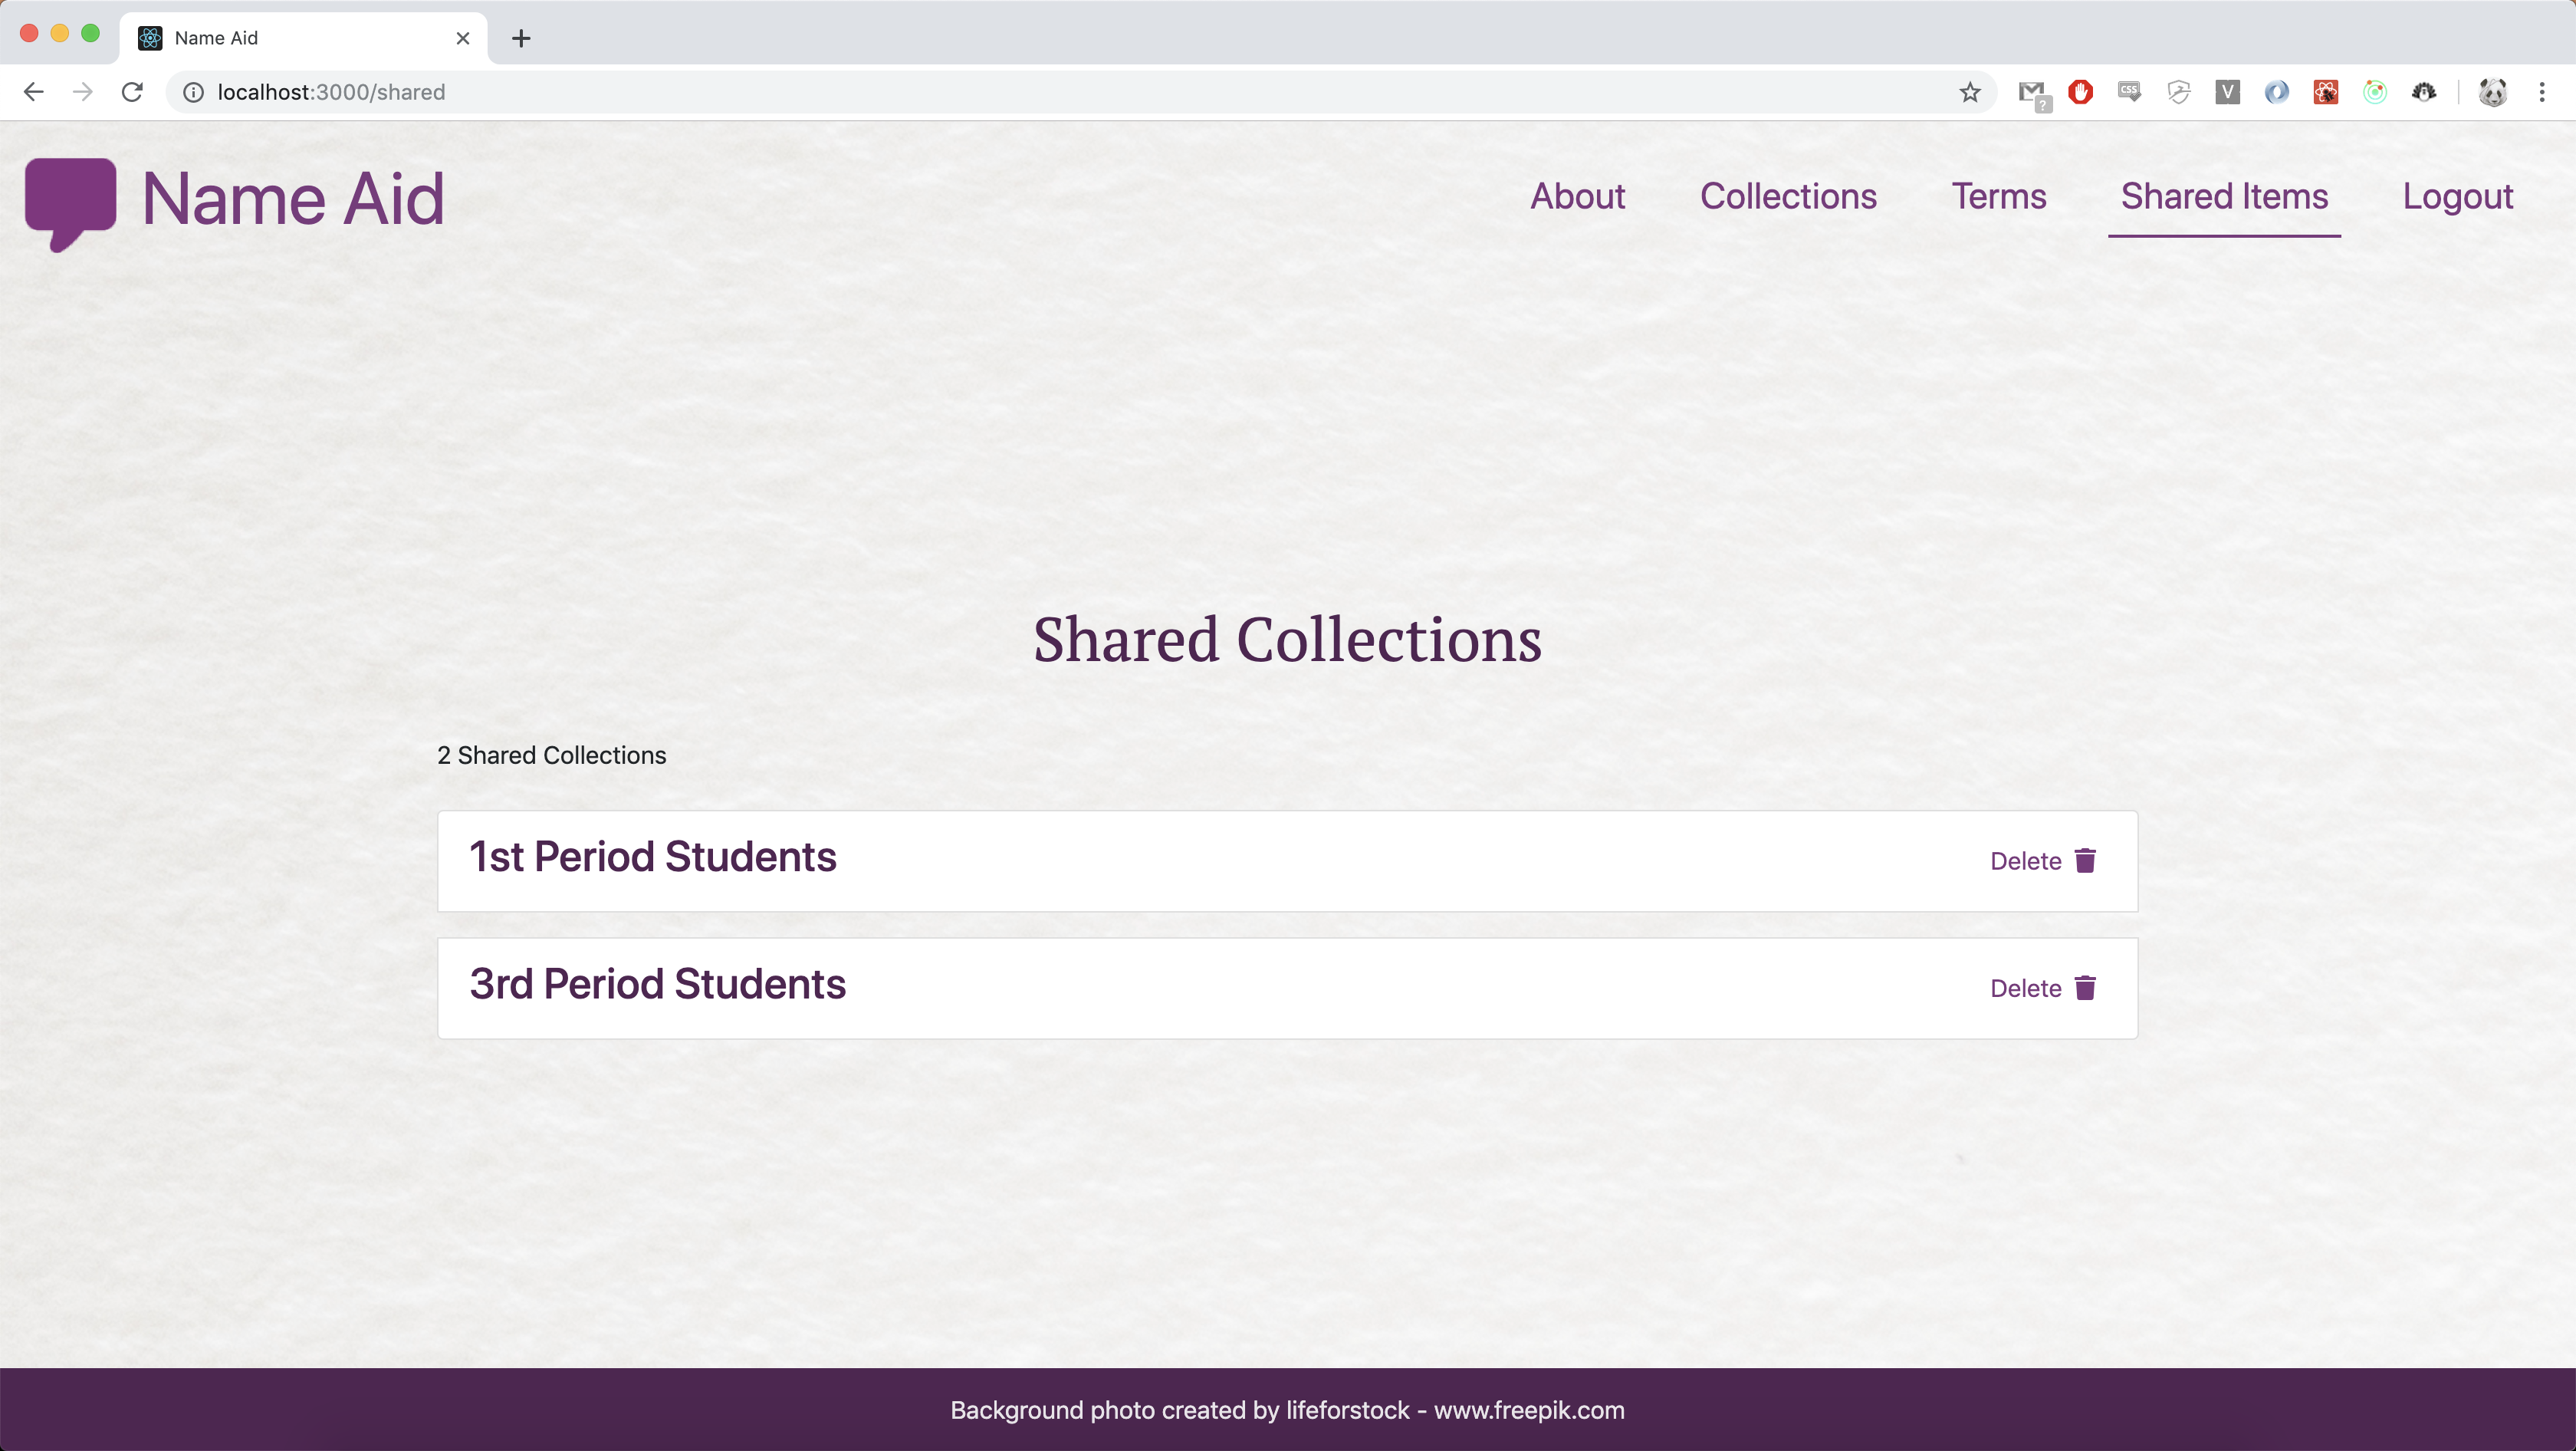The width and height of the screenshot is (2576, 1451).
Task: Go back using the browser back arrow
Action: pos(34,92)
